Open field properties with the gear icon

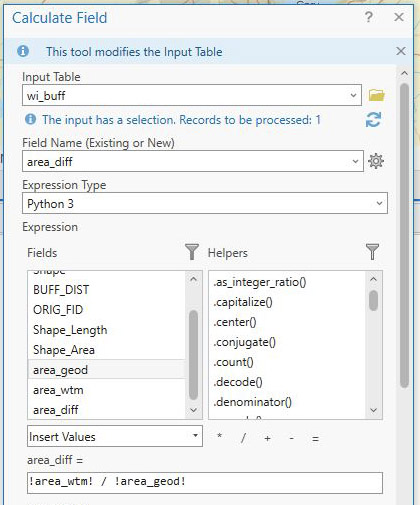coord(376,161)
